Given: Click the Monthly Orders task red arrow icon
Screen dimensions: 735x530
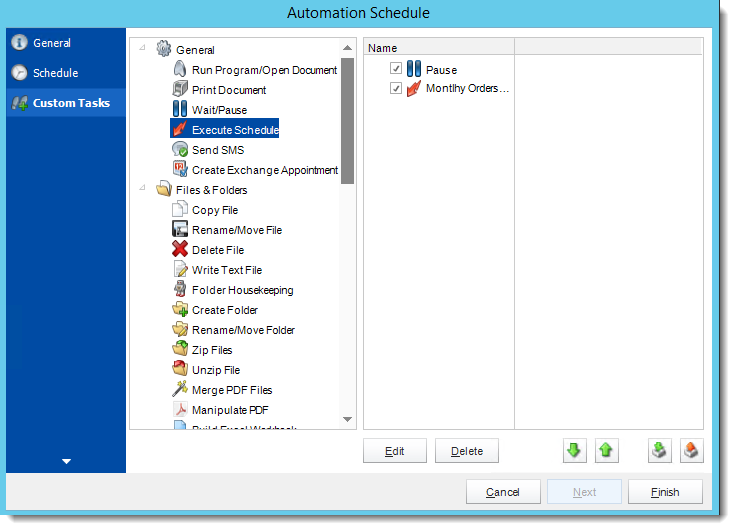Looking at the screenshot, I should 413,88.
